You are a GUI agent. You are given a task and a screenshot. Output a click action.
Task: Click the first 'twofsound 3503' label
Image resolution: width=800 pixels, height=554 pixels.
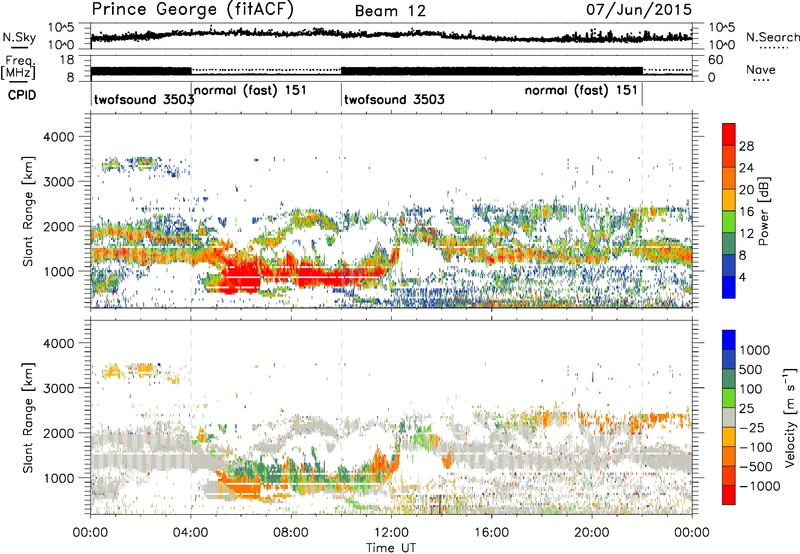pos(144,99)
